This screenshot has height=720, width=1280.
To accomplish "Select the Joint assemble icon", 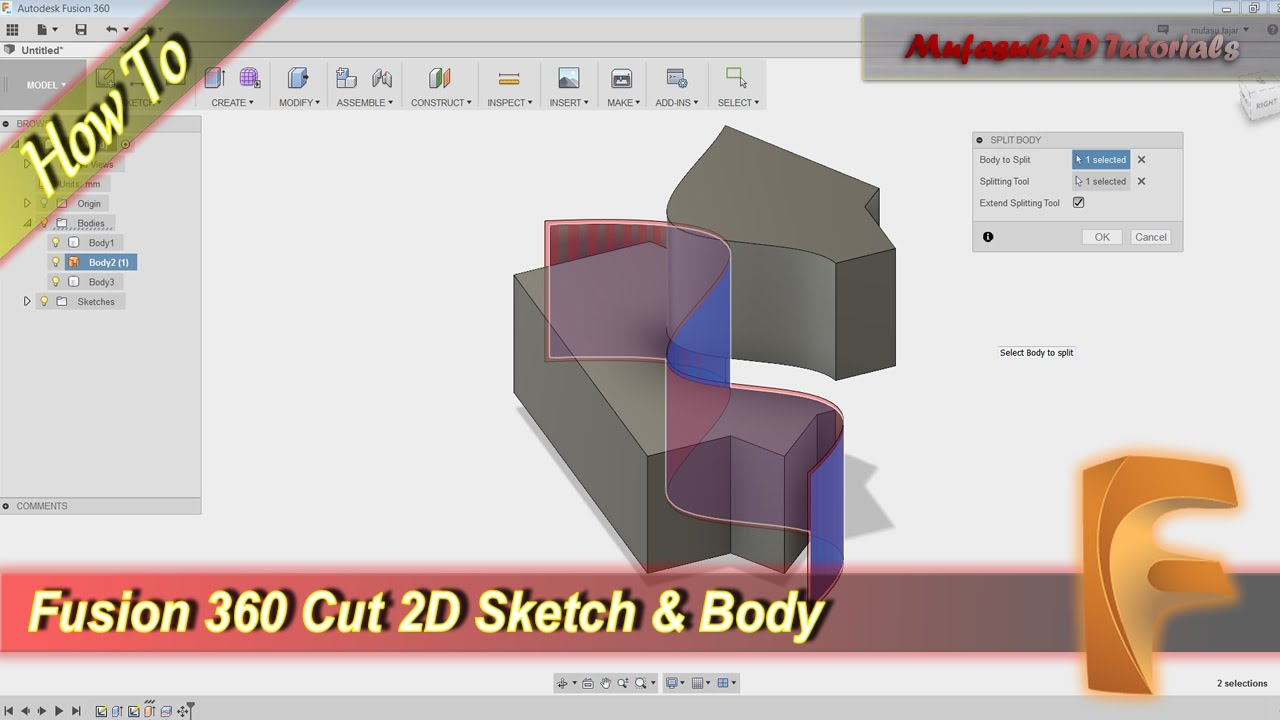I will tap(381, 78).
